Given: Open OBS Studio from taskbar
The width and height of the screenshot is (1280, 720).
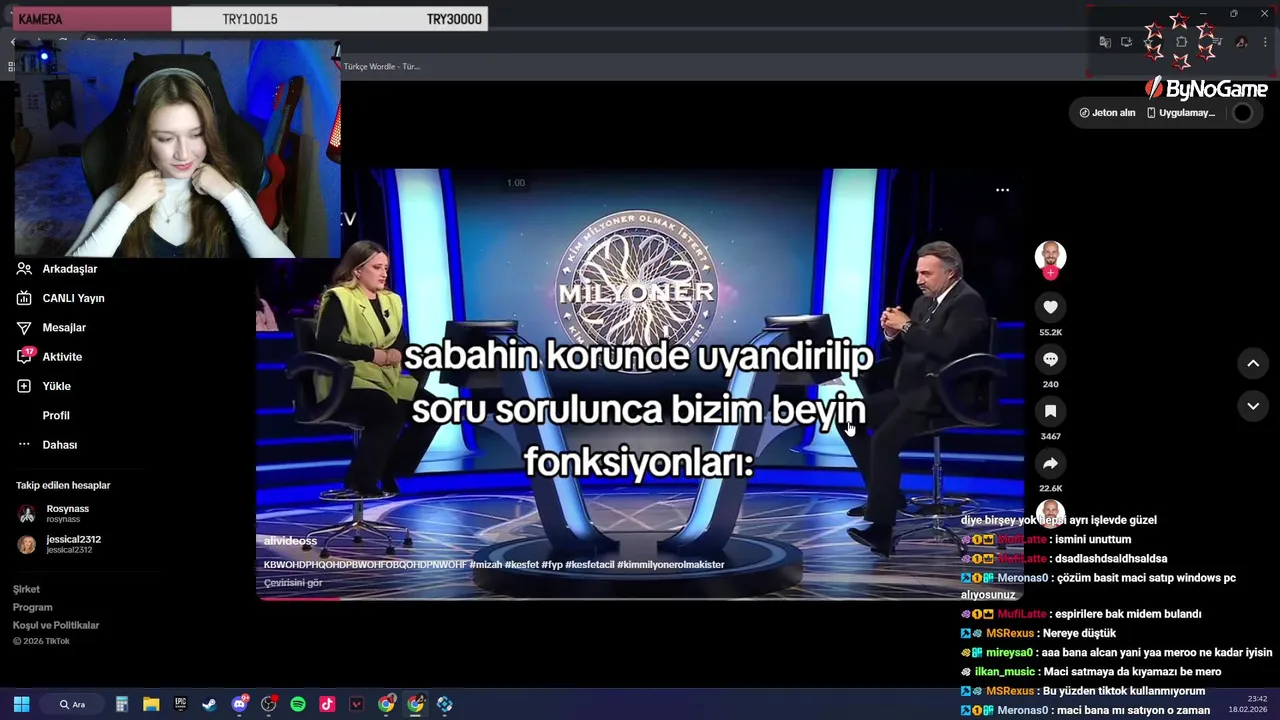Looking at the screenshot, I should [x=268, y=704].
